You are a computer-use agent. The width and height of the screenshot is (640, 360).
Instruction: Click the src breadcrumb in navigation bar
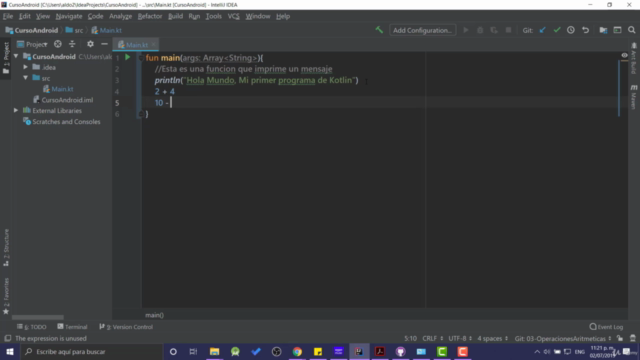click(x=74, y=30)
